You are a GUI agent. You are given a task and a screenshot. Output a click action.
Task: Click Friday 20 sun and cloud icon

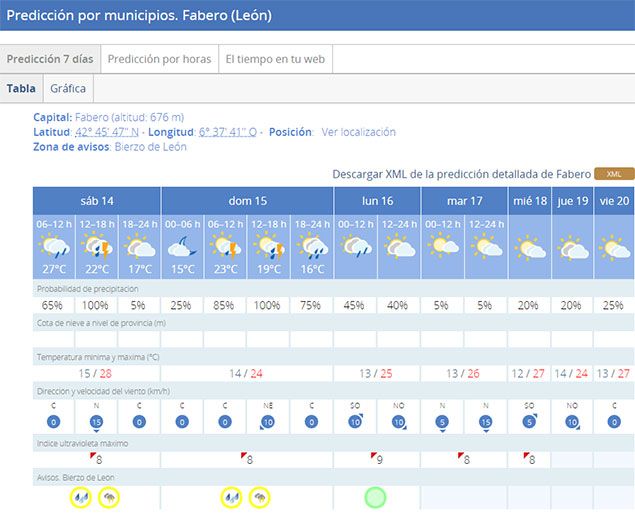[x=614, y=246]
